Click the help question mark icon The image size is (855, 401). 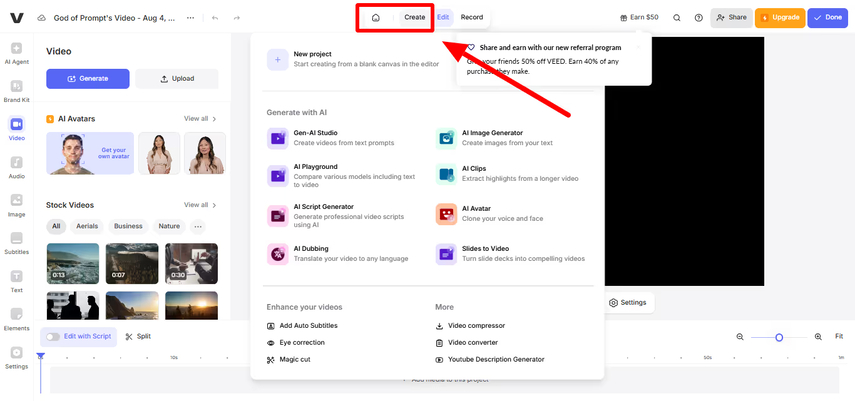pos(698,17)
